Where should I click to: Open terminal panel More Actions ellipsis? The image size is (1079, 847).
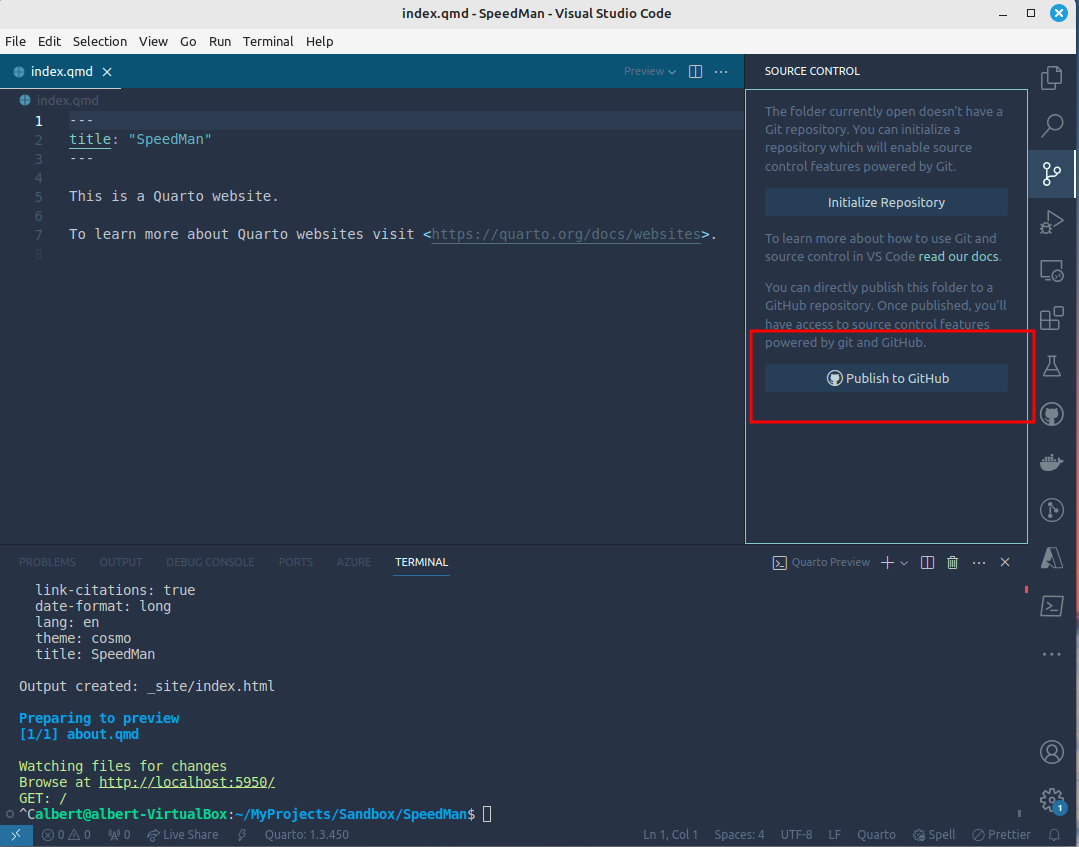[x=979, y=563]
